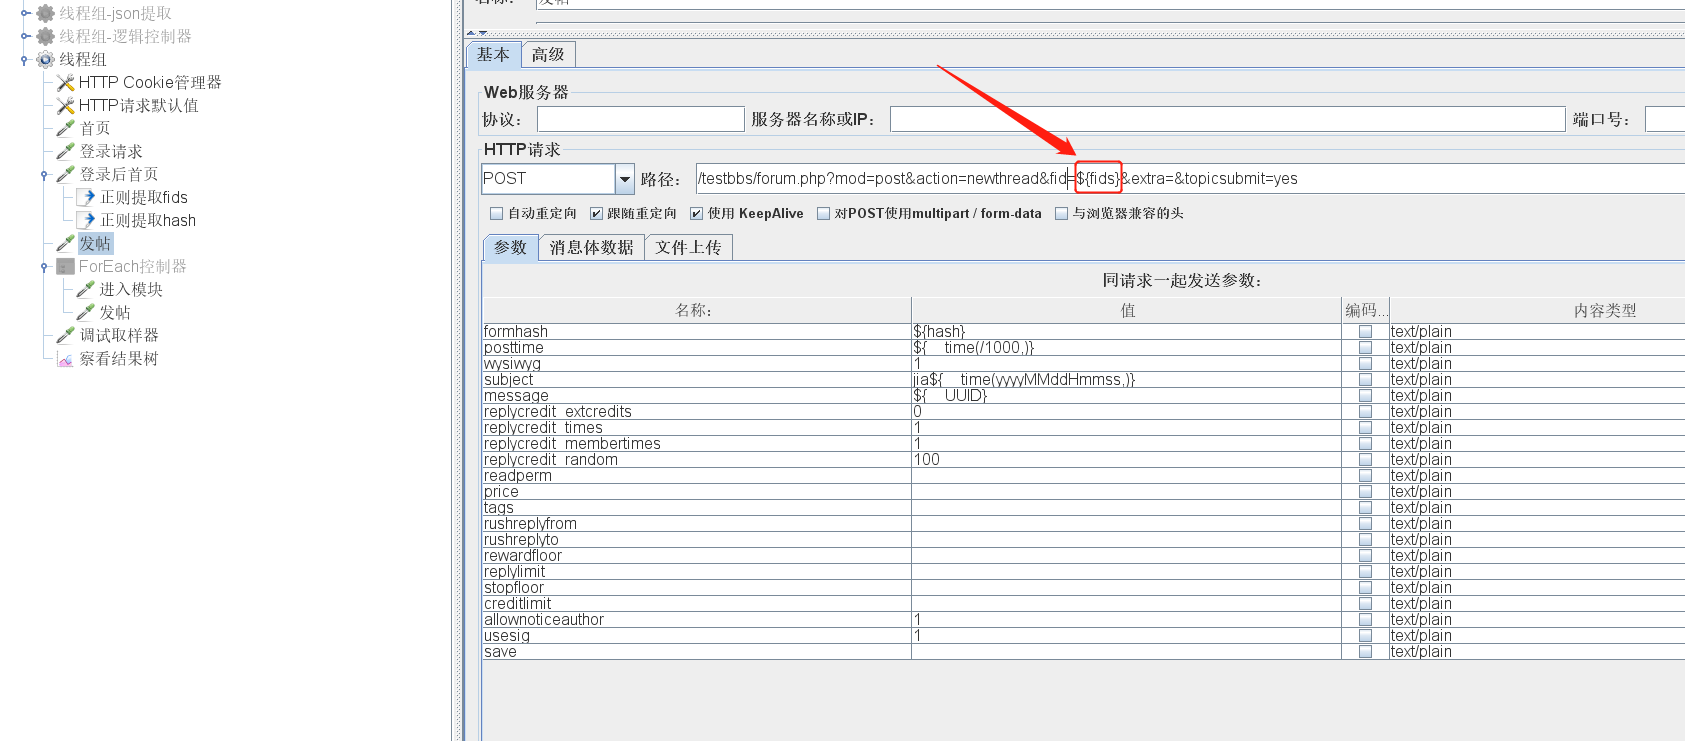
Task: Expand the 线程组-json提取 tree node
Action: [25, 13]
